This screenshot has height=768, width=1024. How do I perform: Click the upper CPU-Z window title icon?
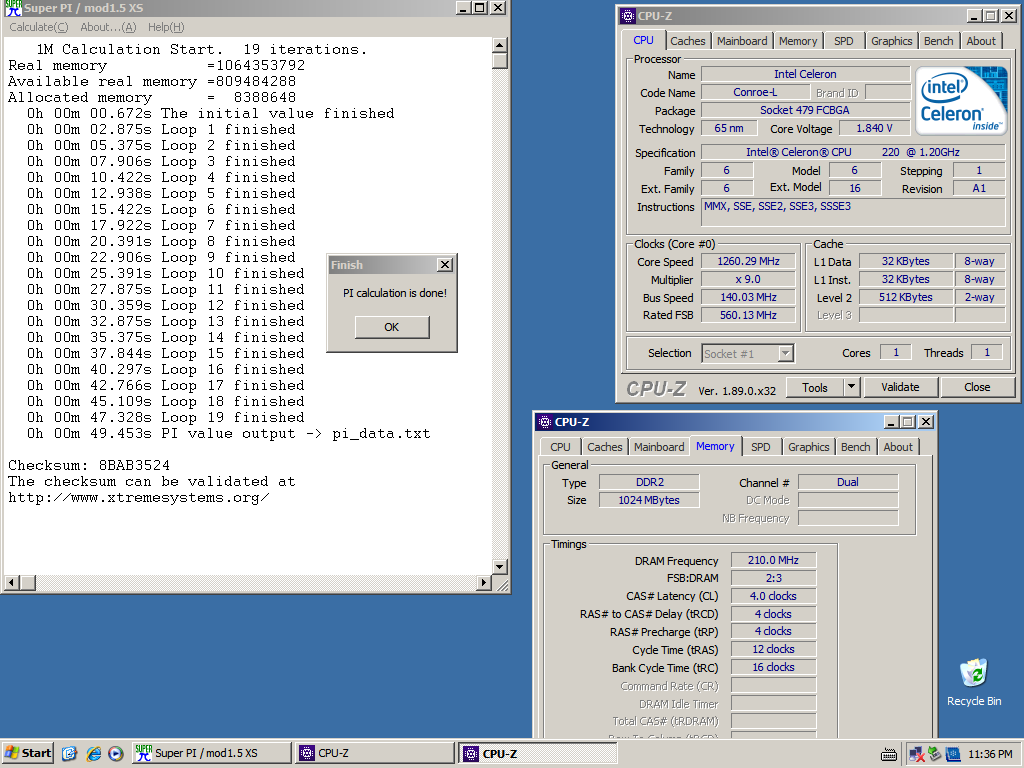[628, 16]
